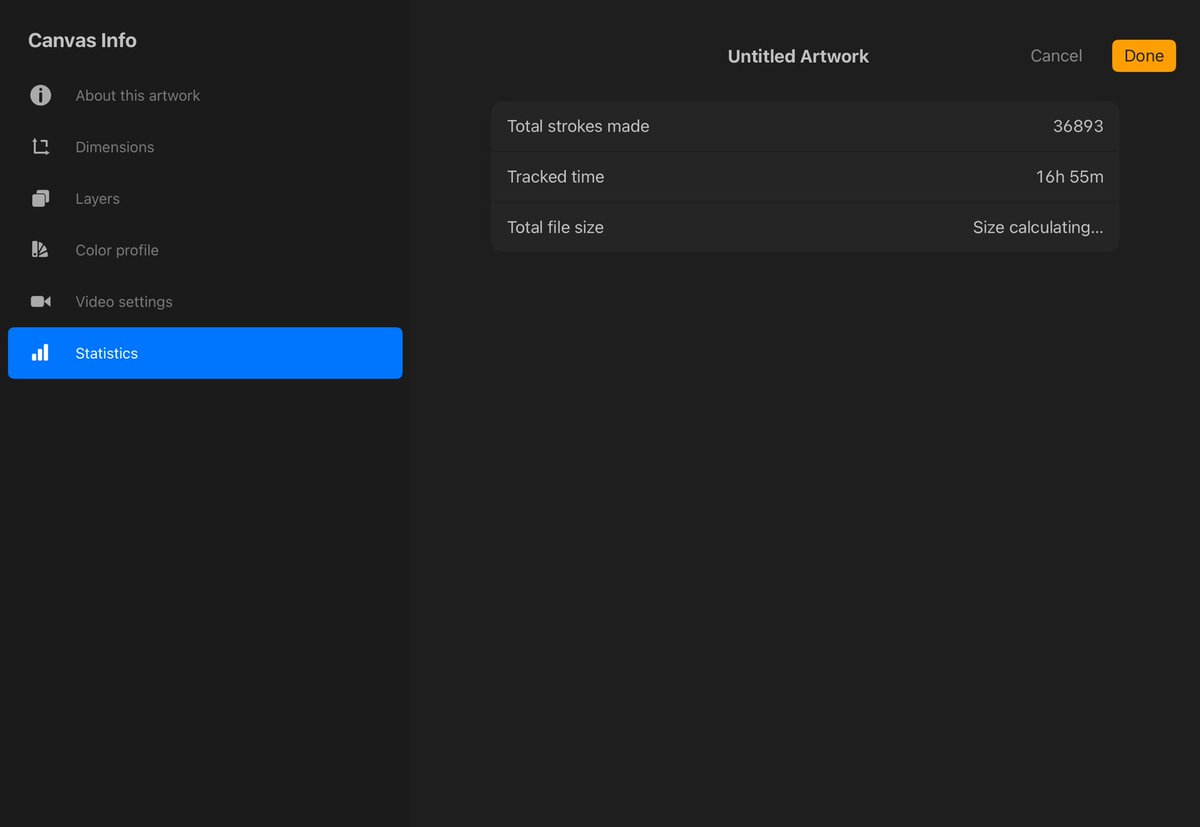Open the Dimensions section
Screen dimensions: 1200x827
click(x=205, y=147)
